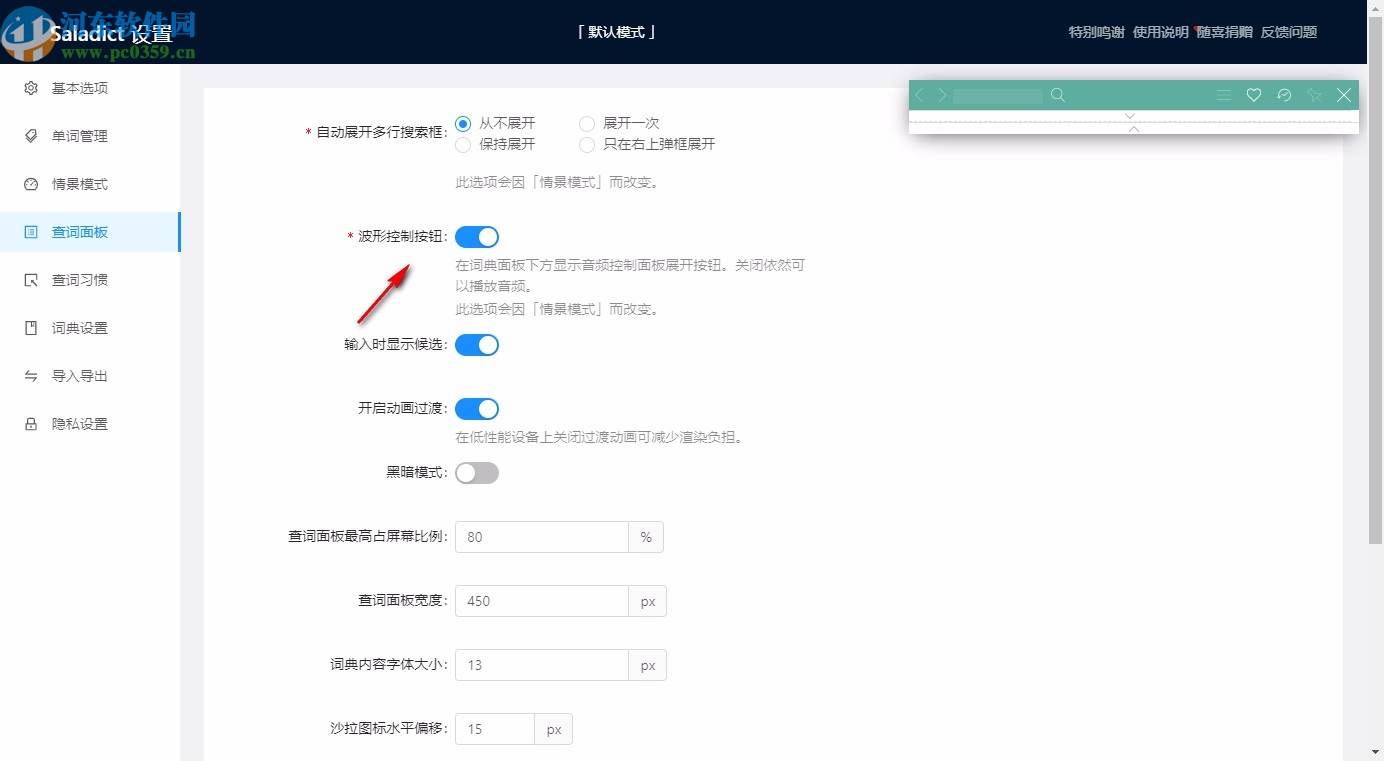
Task: Click the 查词面板宽度 input field
Action: pyautogui.click(x=540, y=600)
